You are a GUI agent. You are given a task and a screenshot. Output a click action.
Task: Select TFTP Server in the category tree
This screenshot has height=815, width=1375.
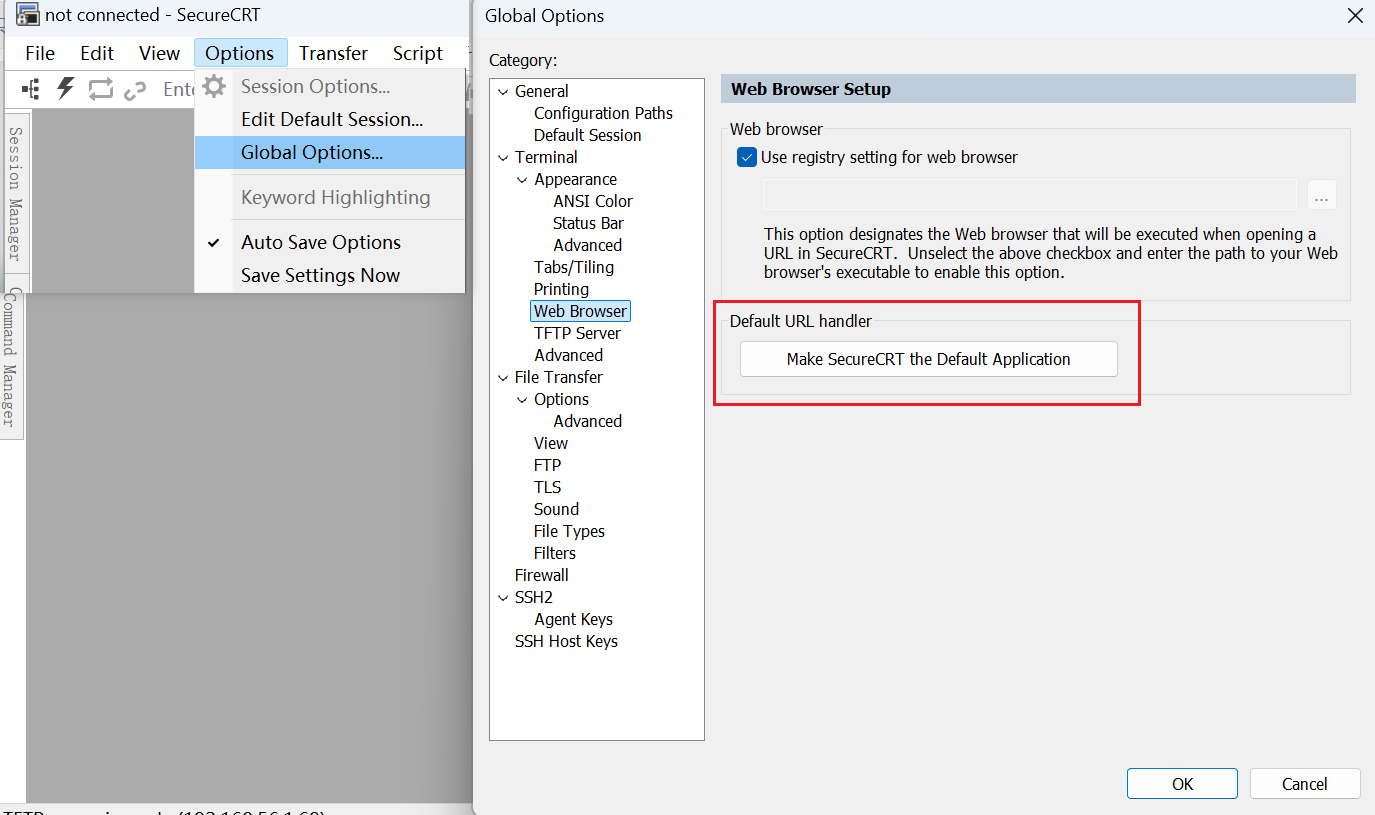coord(577,333)
